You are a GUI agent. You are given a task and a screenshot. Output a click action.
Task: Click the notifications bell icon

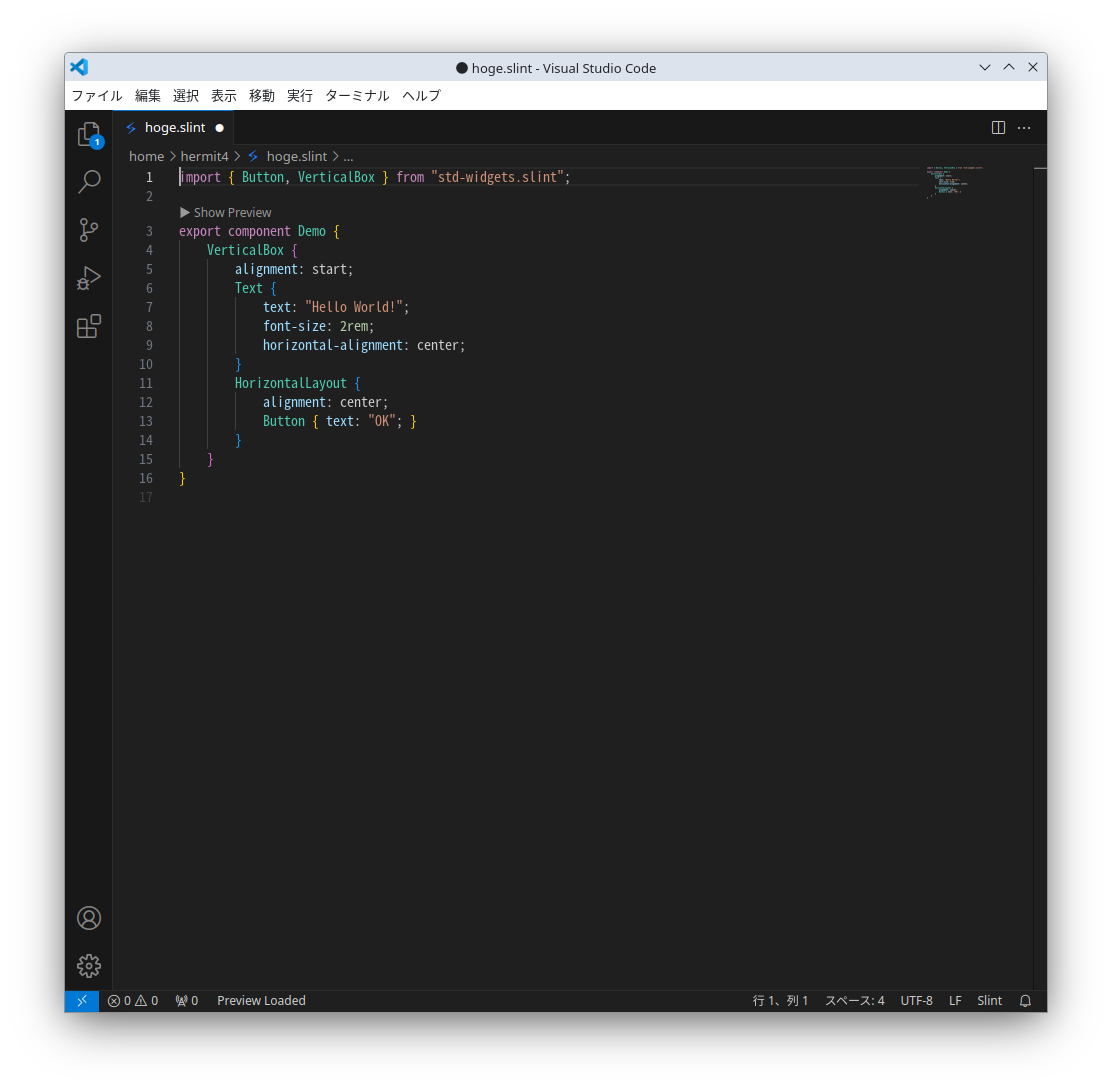point(1025,1000)
